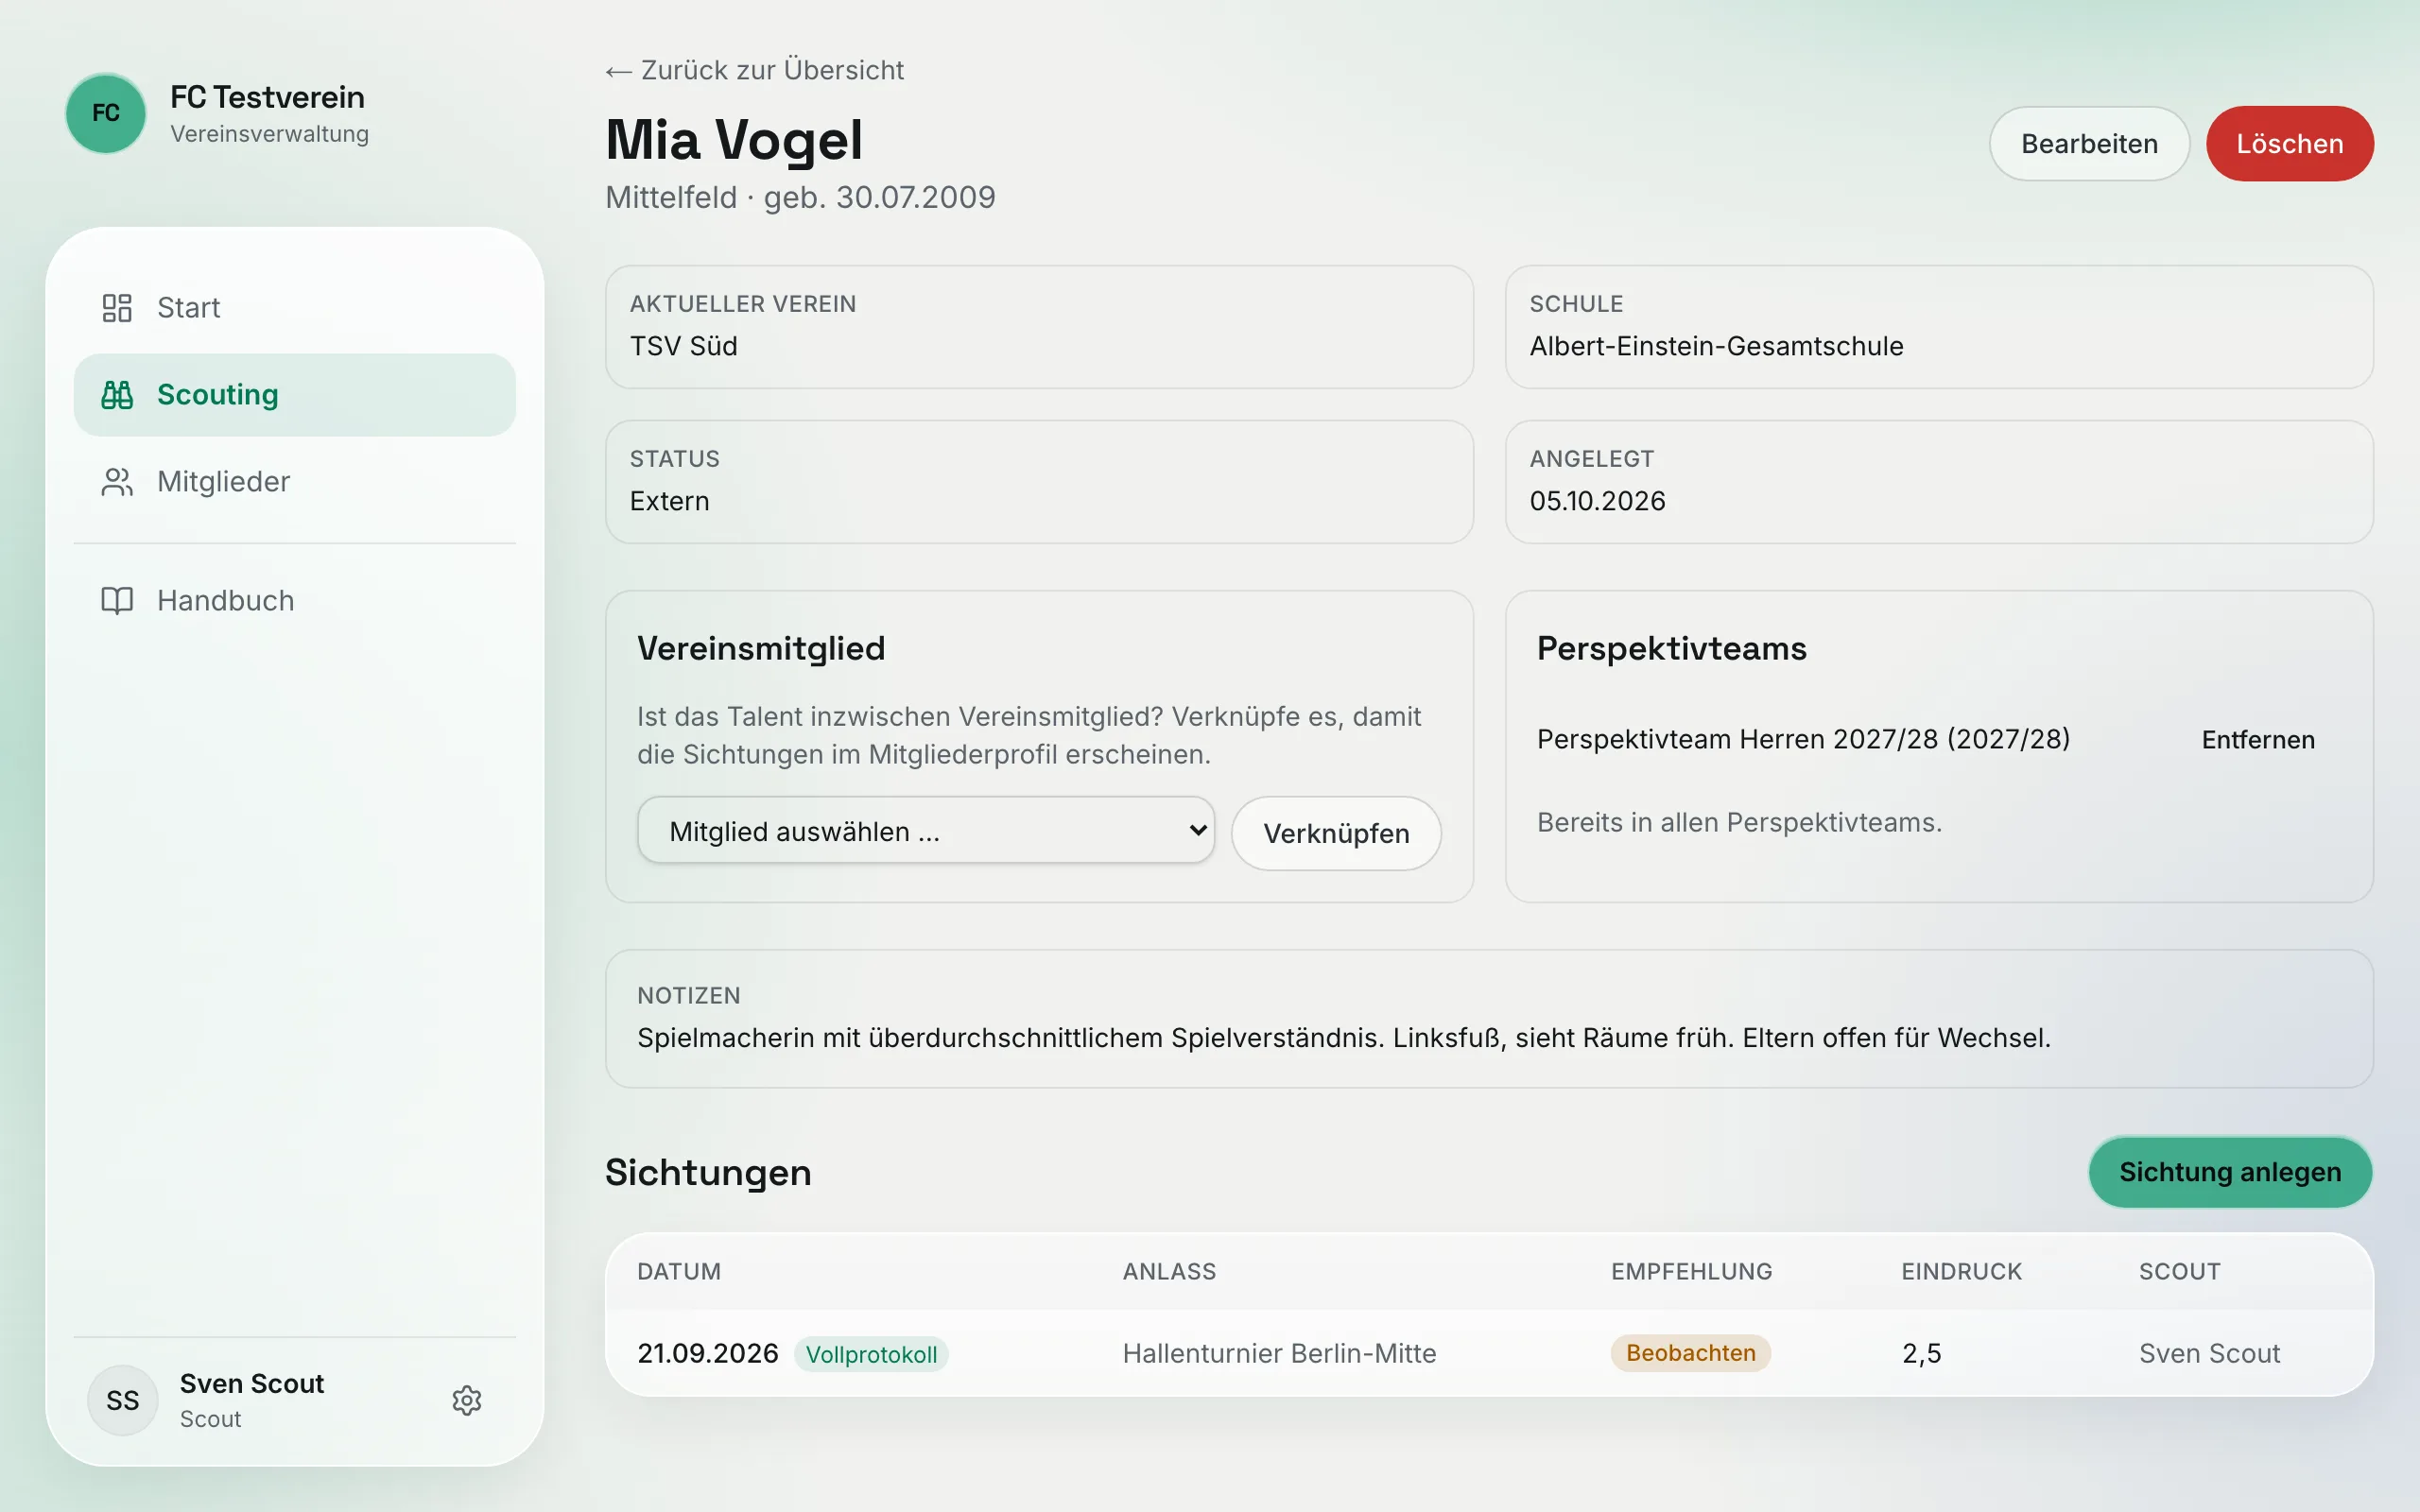This screenshot has width=2420, height=1512.
Task: Remove Perspektivteam via Entfernen
Action: 2258,740
